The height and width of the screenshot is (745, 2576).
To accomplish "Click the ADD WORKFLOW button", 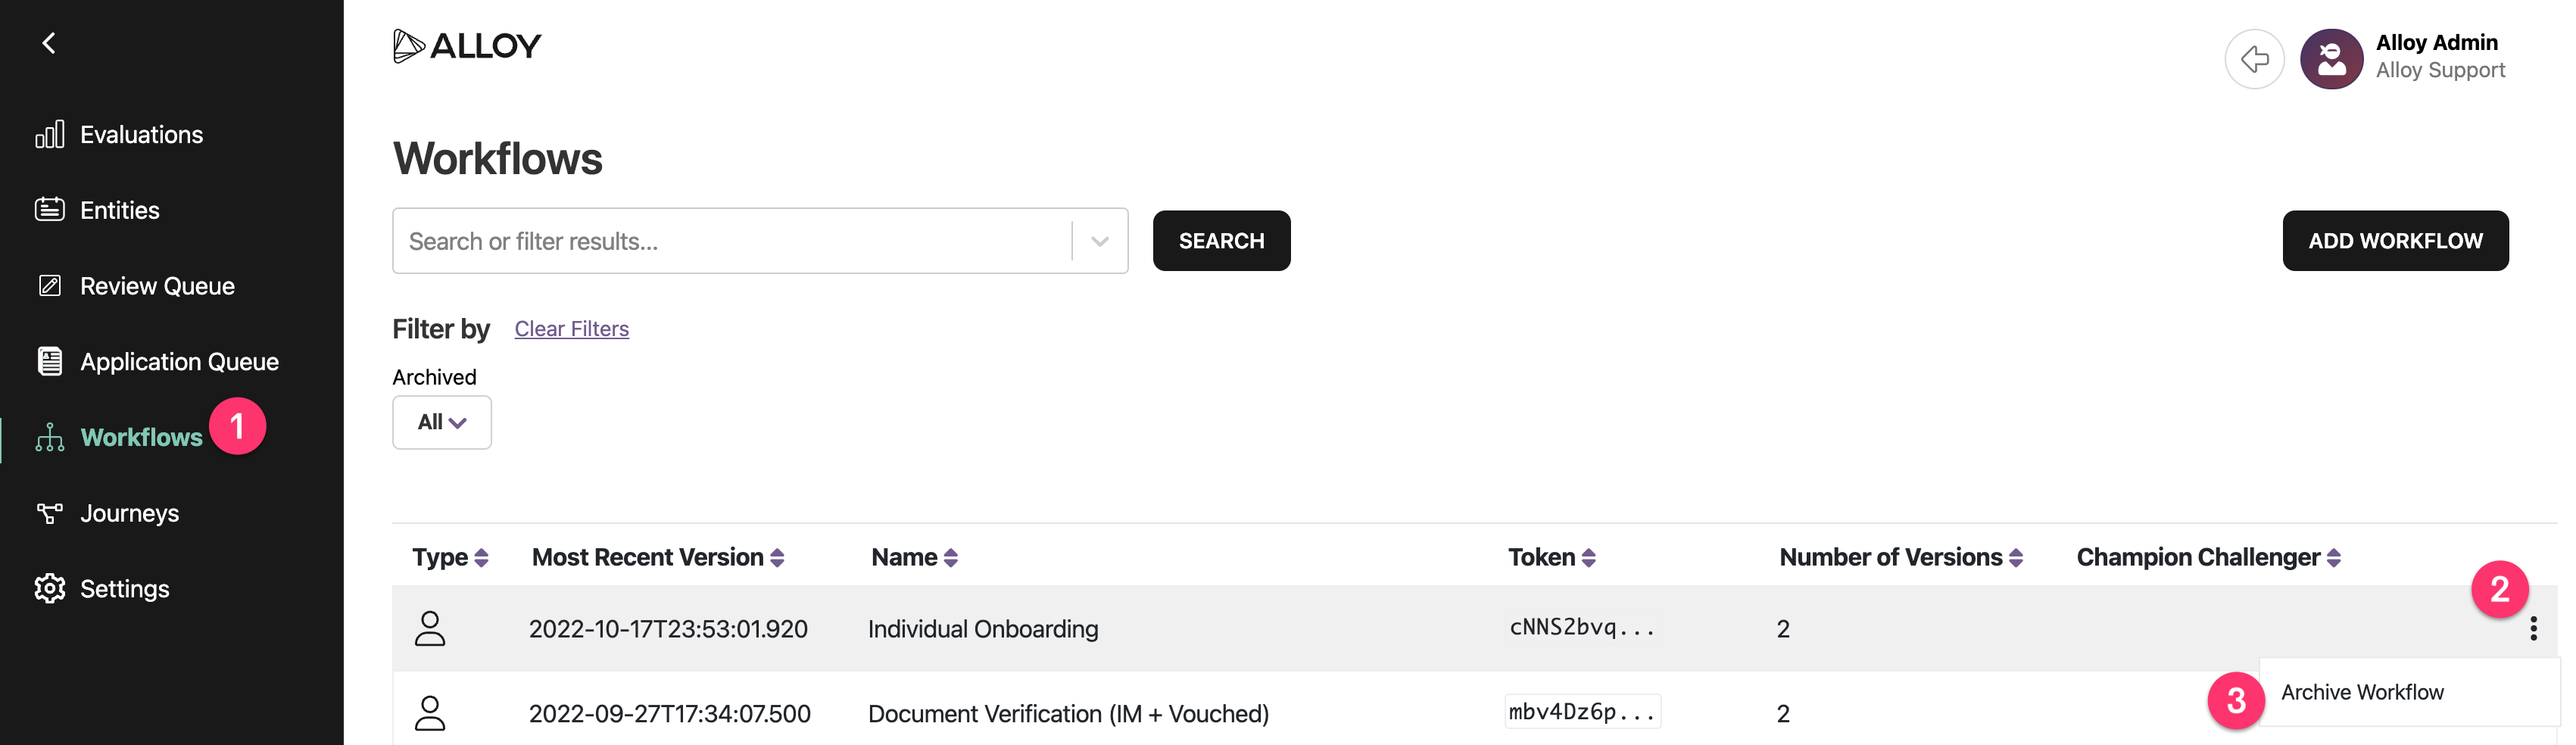I will point(2394,241).
